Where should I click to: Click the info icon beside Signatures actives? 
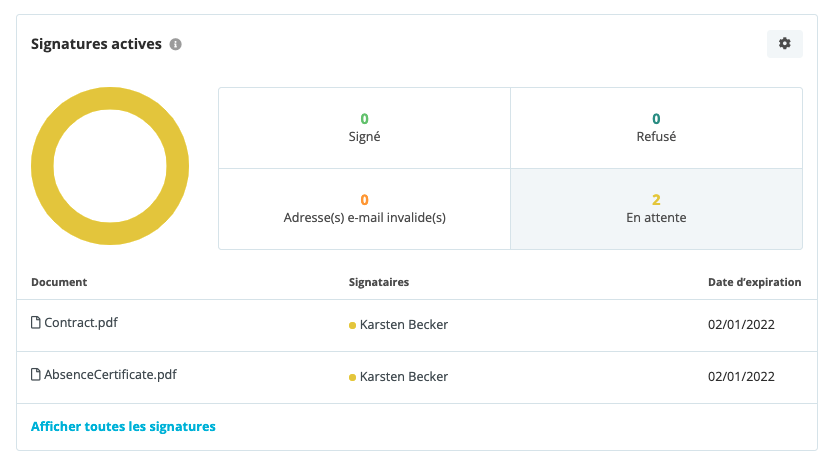click(175, 45)
